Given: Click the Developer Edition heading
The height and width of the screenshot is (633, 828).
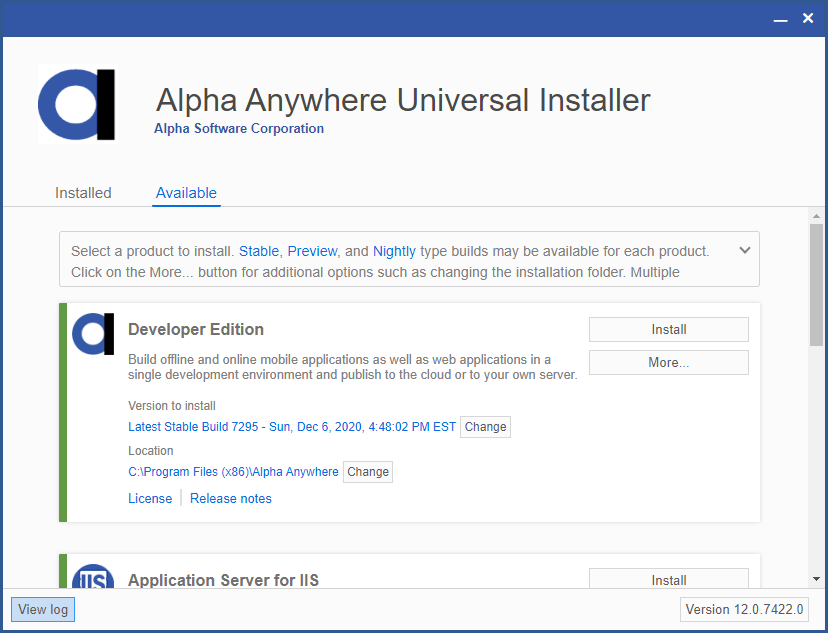Looking at the screenshot, I should (x=196, y=329).
